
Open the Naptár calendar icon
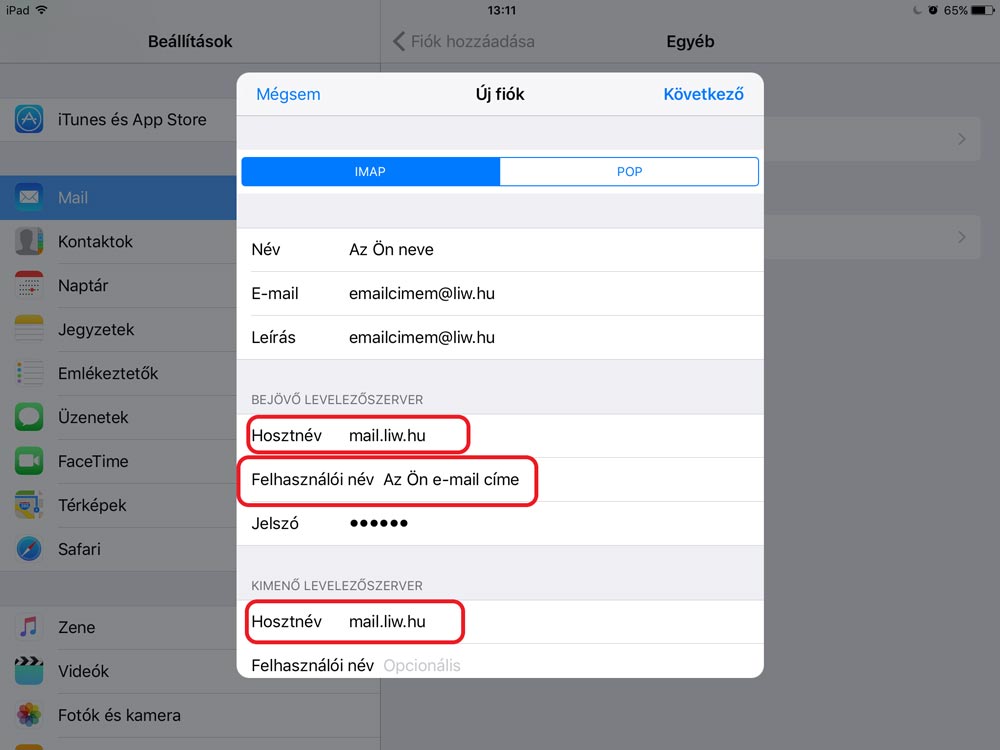(x=29, y=286)
